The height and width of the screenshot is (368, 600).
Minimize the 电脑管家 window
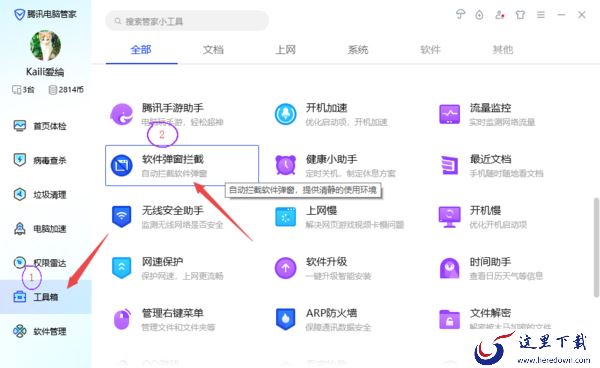tap(561, 15)
